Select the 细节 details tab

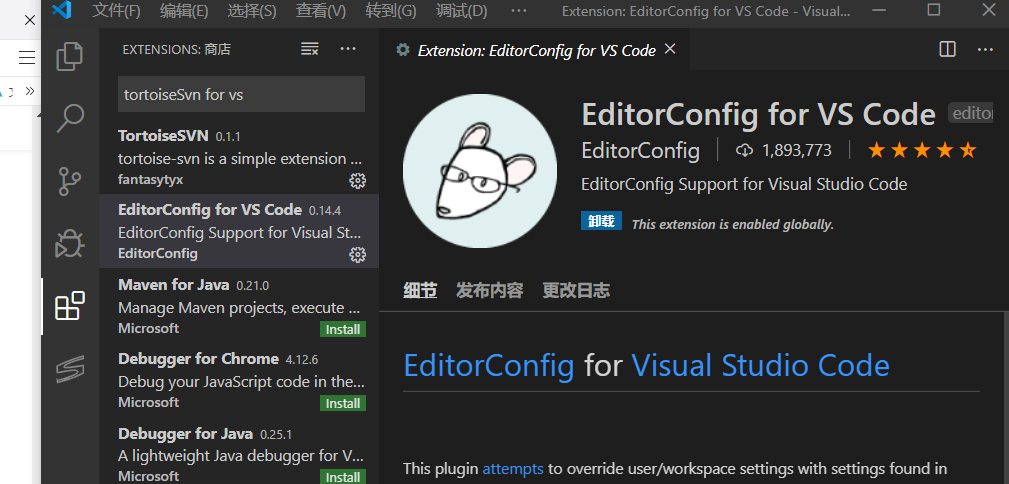[x=420, y=290]
